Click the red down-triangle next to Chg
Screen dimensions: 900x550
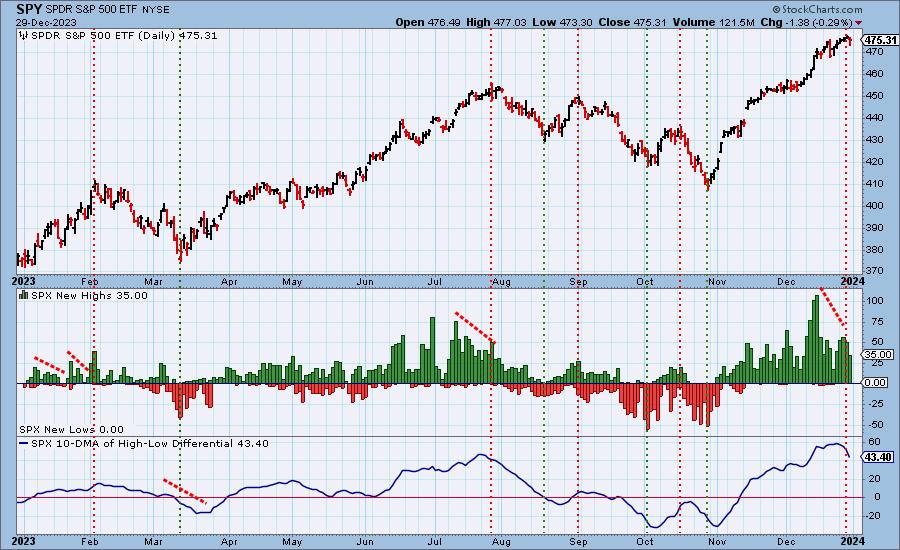[x=859, y=23]
